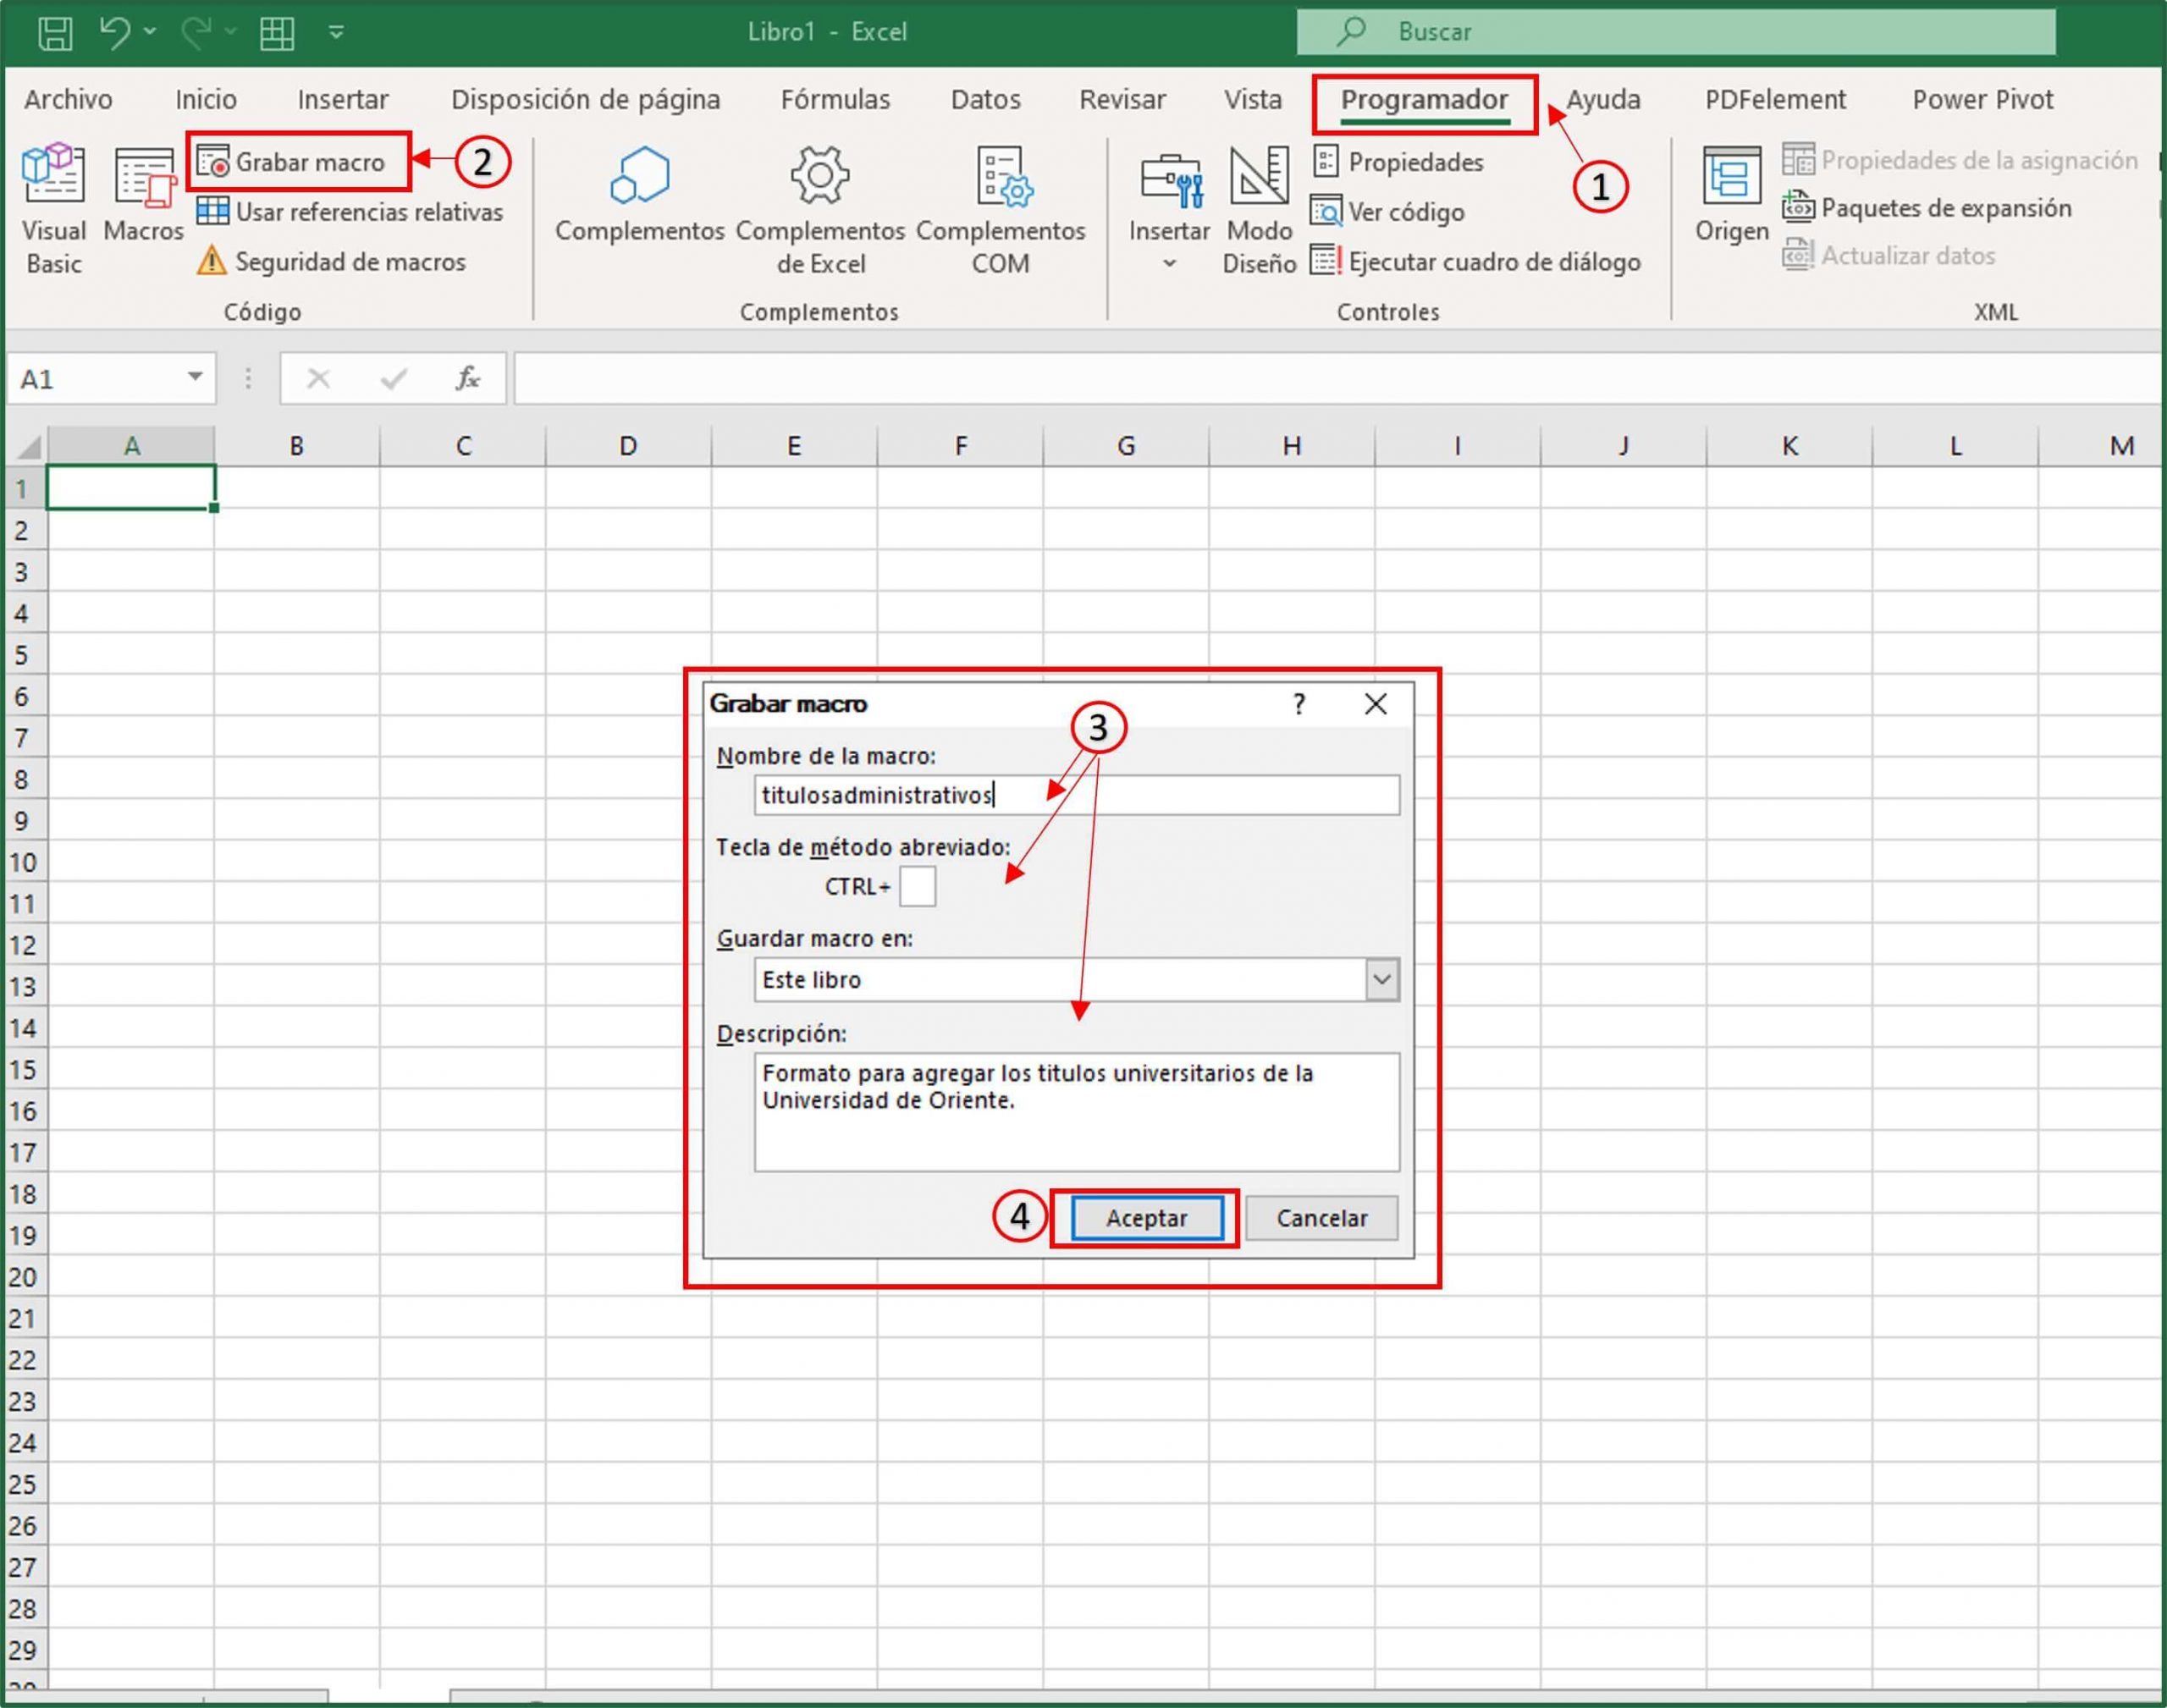Expand the Insertar controls dropdown
Image resolution: width=2167 pixels, height=1708 pixels.
[x=1169, y=262]
